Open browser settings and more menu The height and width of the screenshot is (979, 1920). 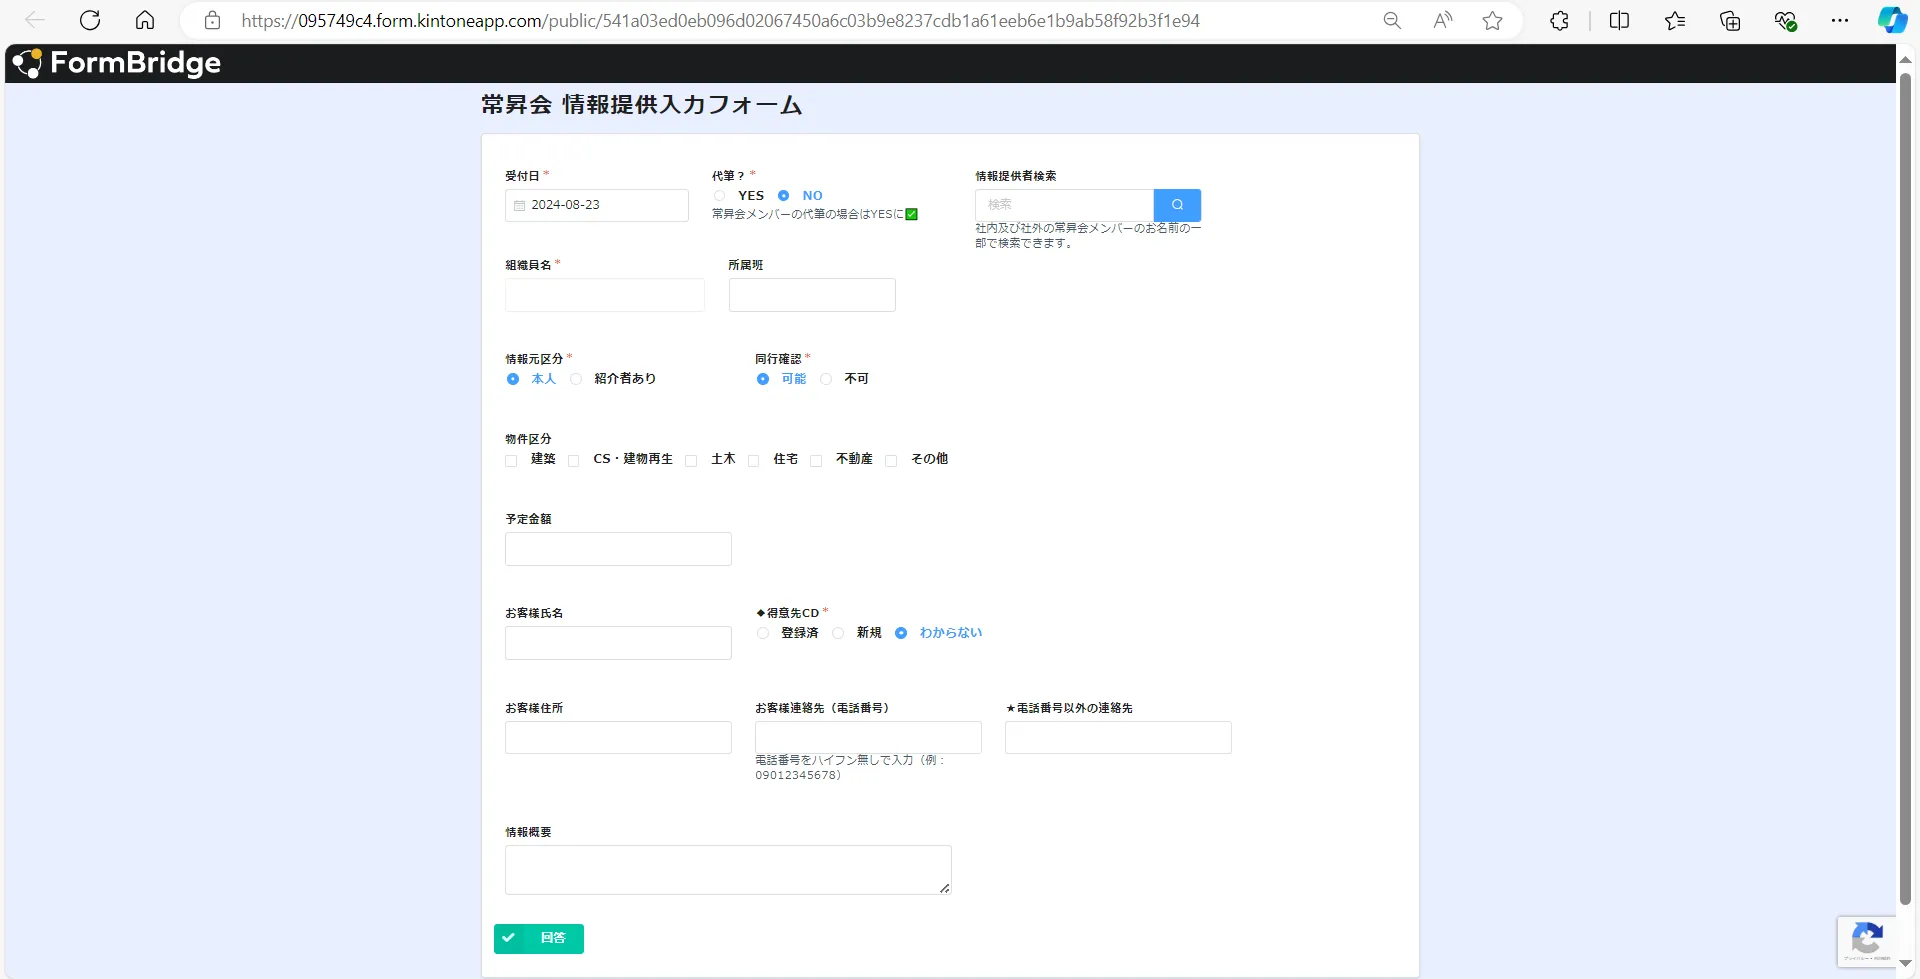point(1839,20)
